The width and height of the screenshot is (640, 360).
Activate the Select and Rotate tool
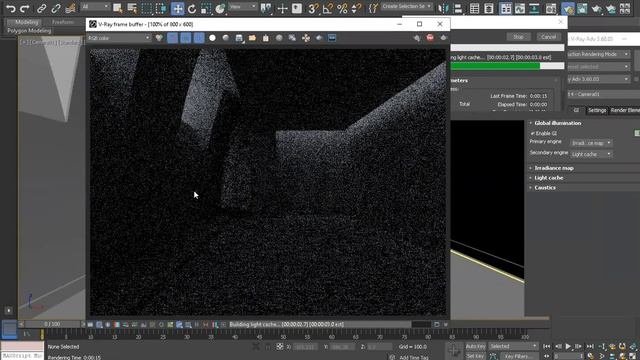[192, 8]
